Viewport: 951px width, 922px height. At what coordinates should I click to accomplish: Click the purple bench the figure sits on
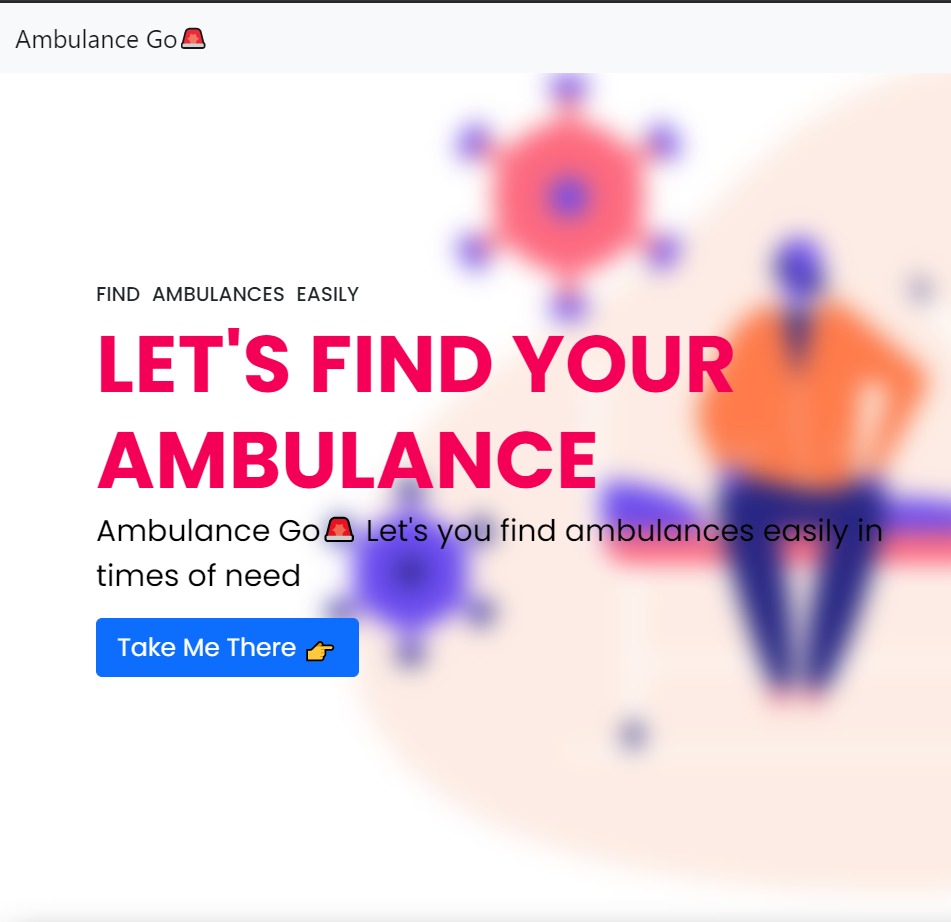[776, 522]
